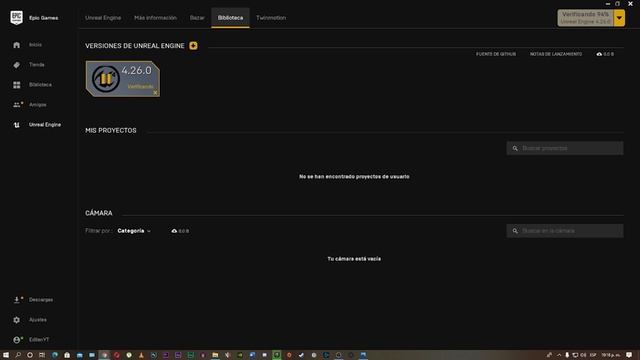Click the taskbar clock
This screenshot has width=640, height=360.
pos(611,355)
